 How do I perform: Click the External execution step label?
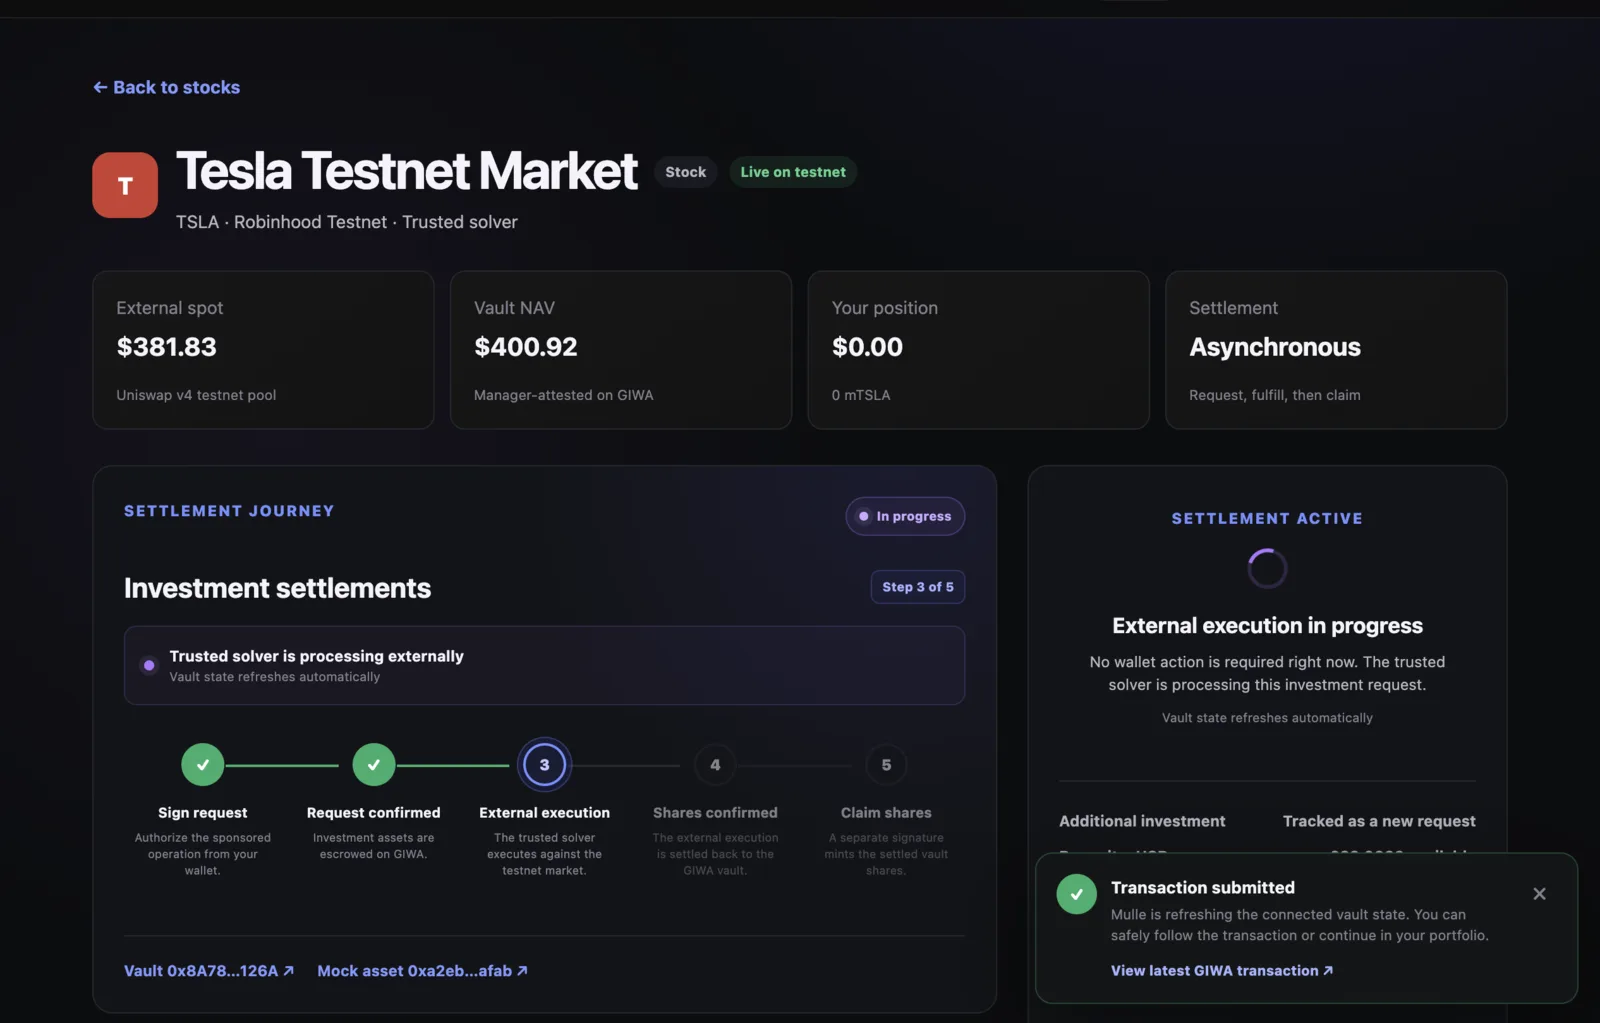544,813
